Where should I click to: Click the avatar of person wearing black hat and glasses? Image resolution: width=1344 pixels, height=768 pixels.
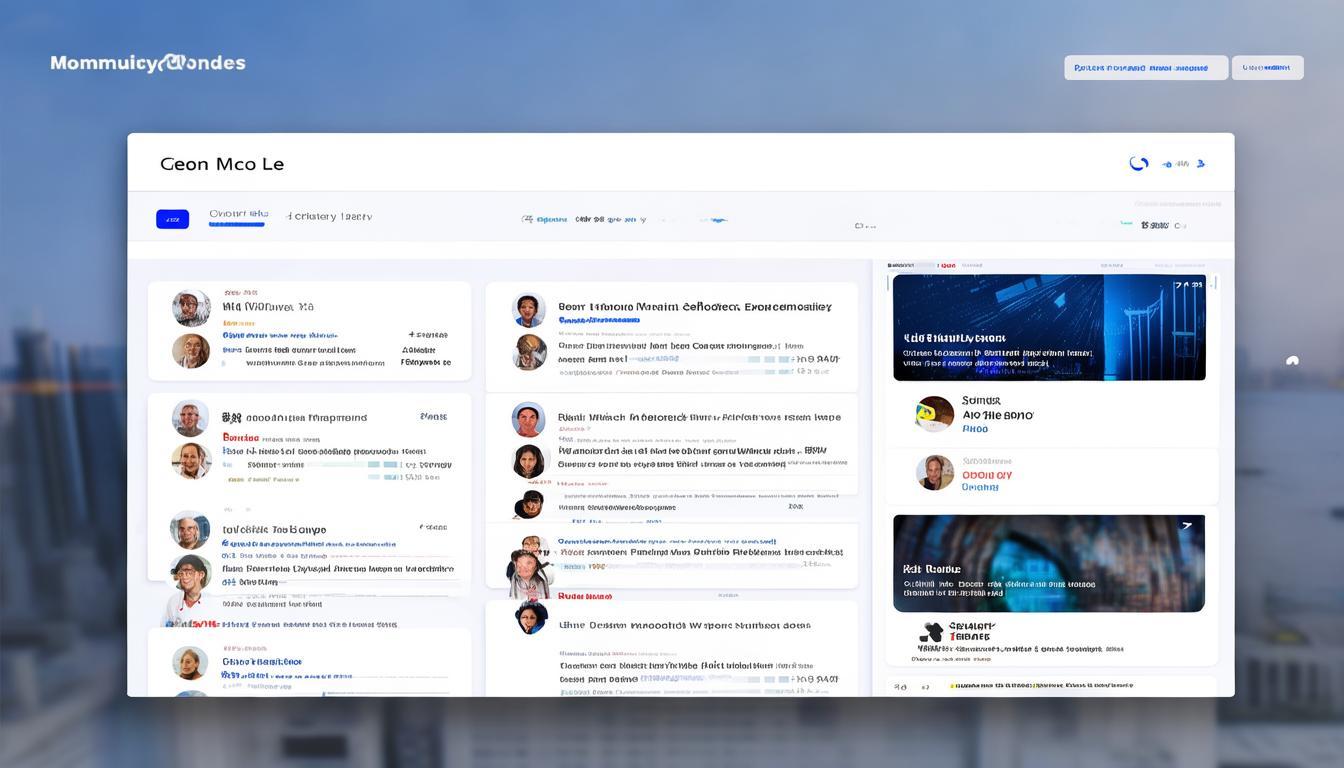[190, 574]
